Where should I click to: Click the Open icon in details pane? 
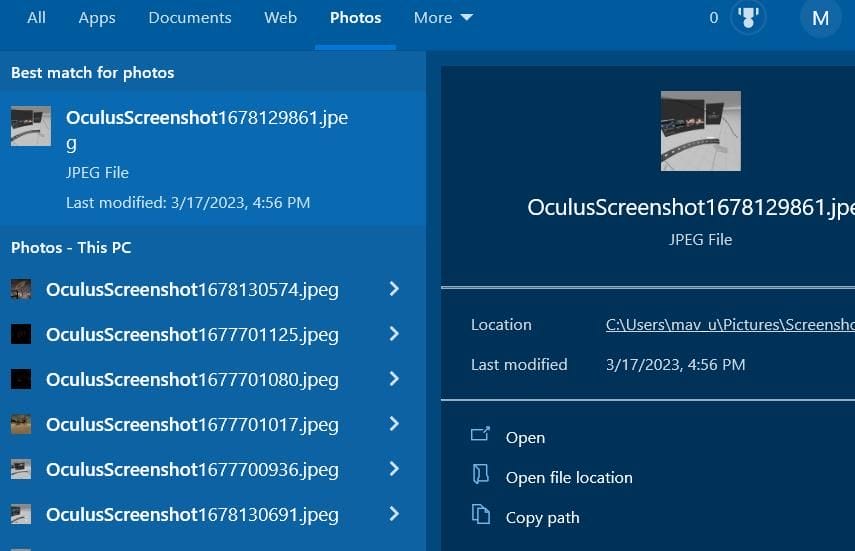coord(480,434)
